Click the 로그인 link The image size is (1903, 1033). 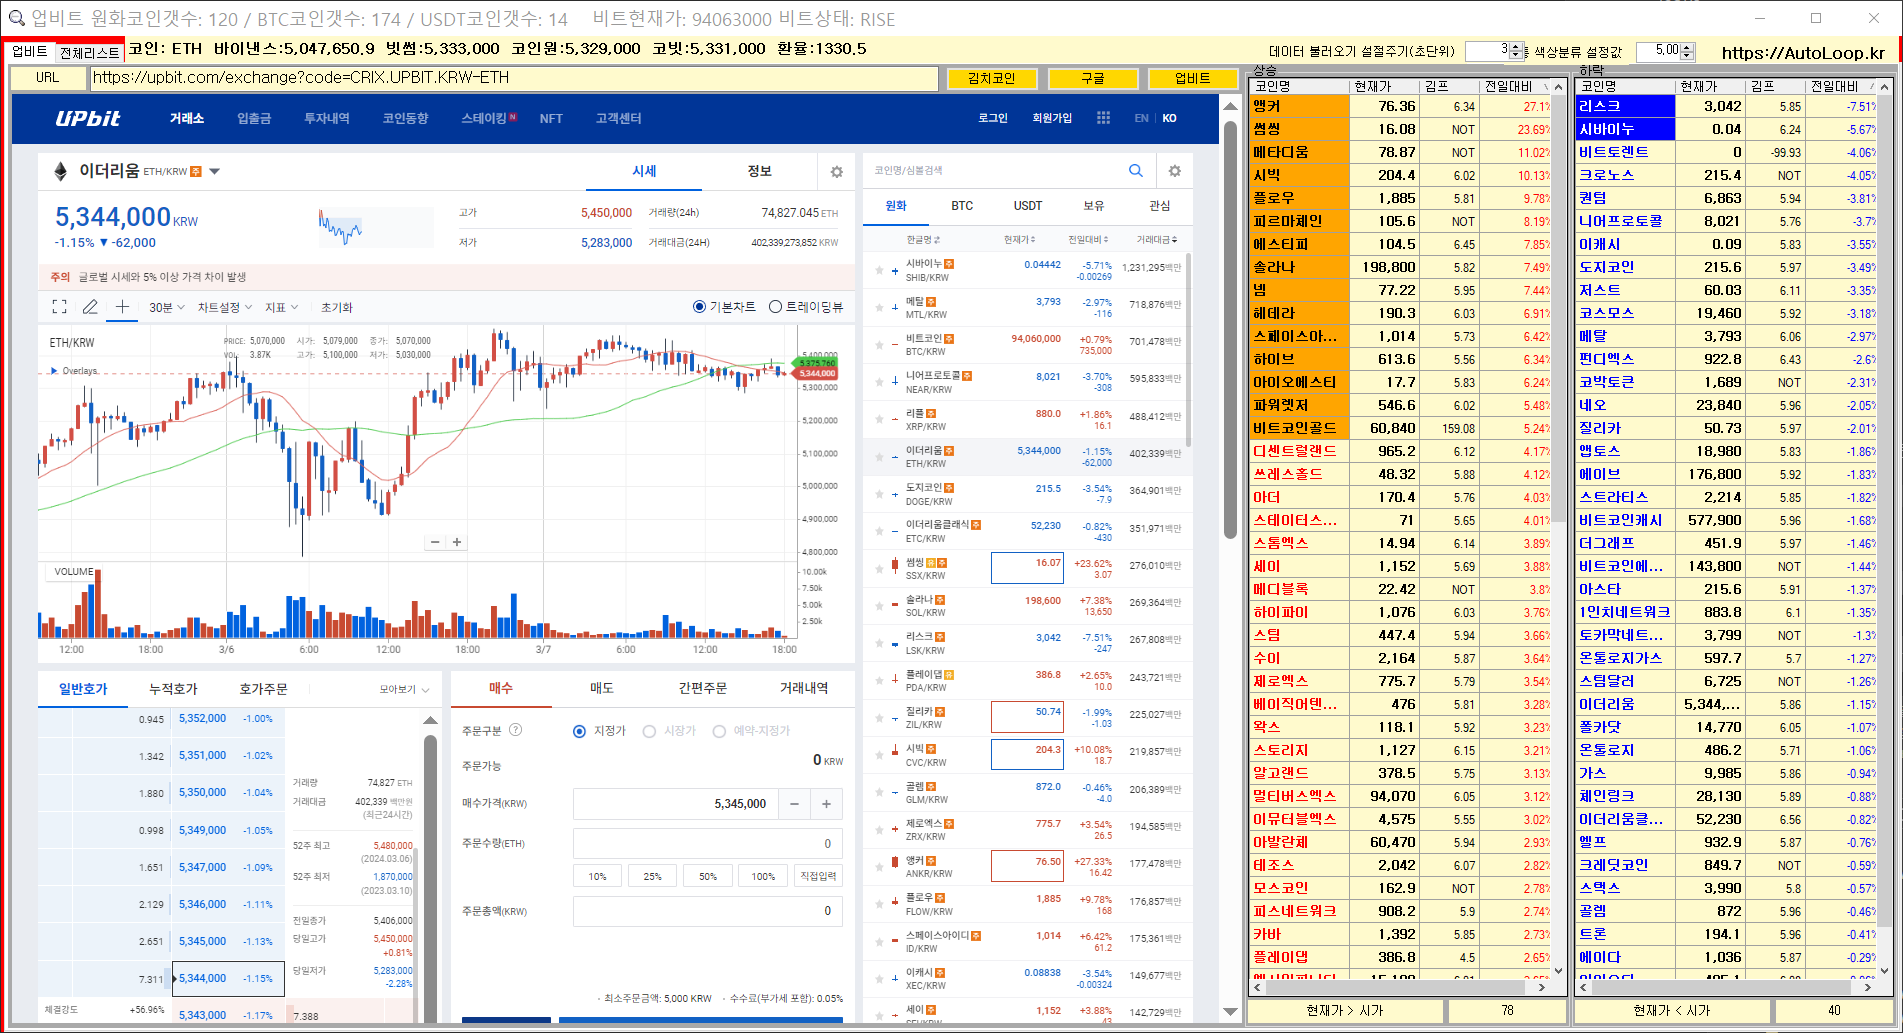pyautogui.click(x=993, y=118)
